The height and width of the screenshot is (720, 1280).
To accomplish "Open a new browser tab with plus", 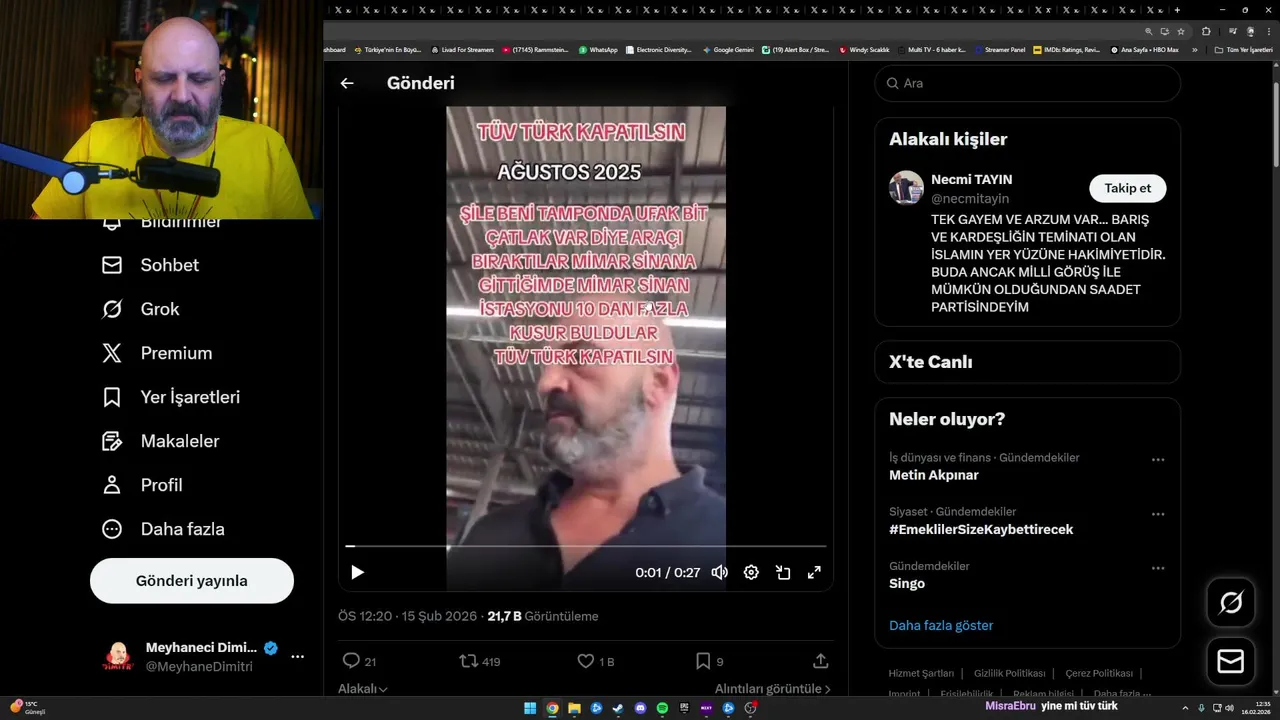I will [x=1177, y=9].
